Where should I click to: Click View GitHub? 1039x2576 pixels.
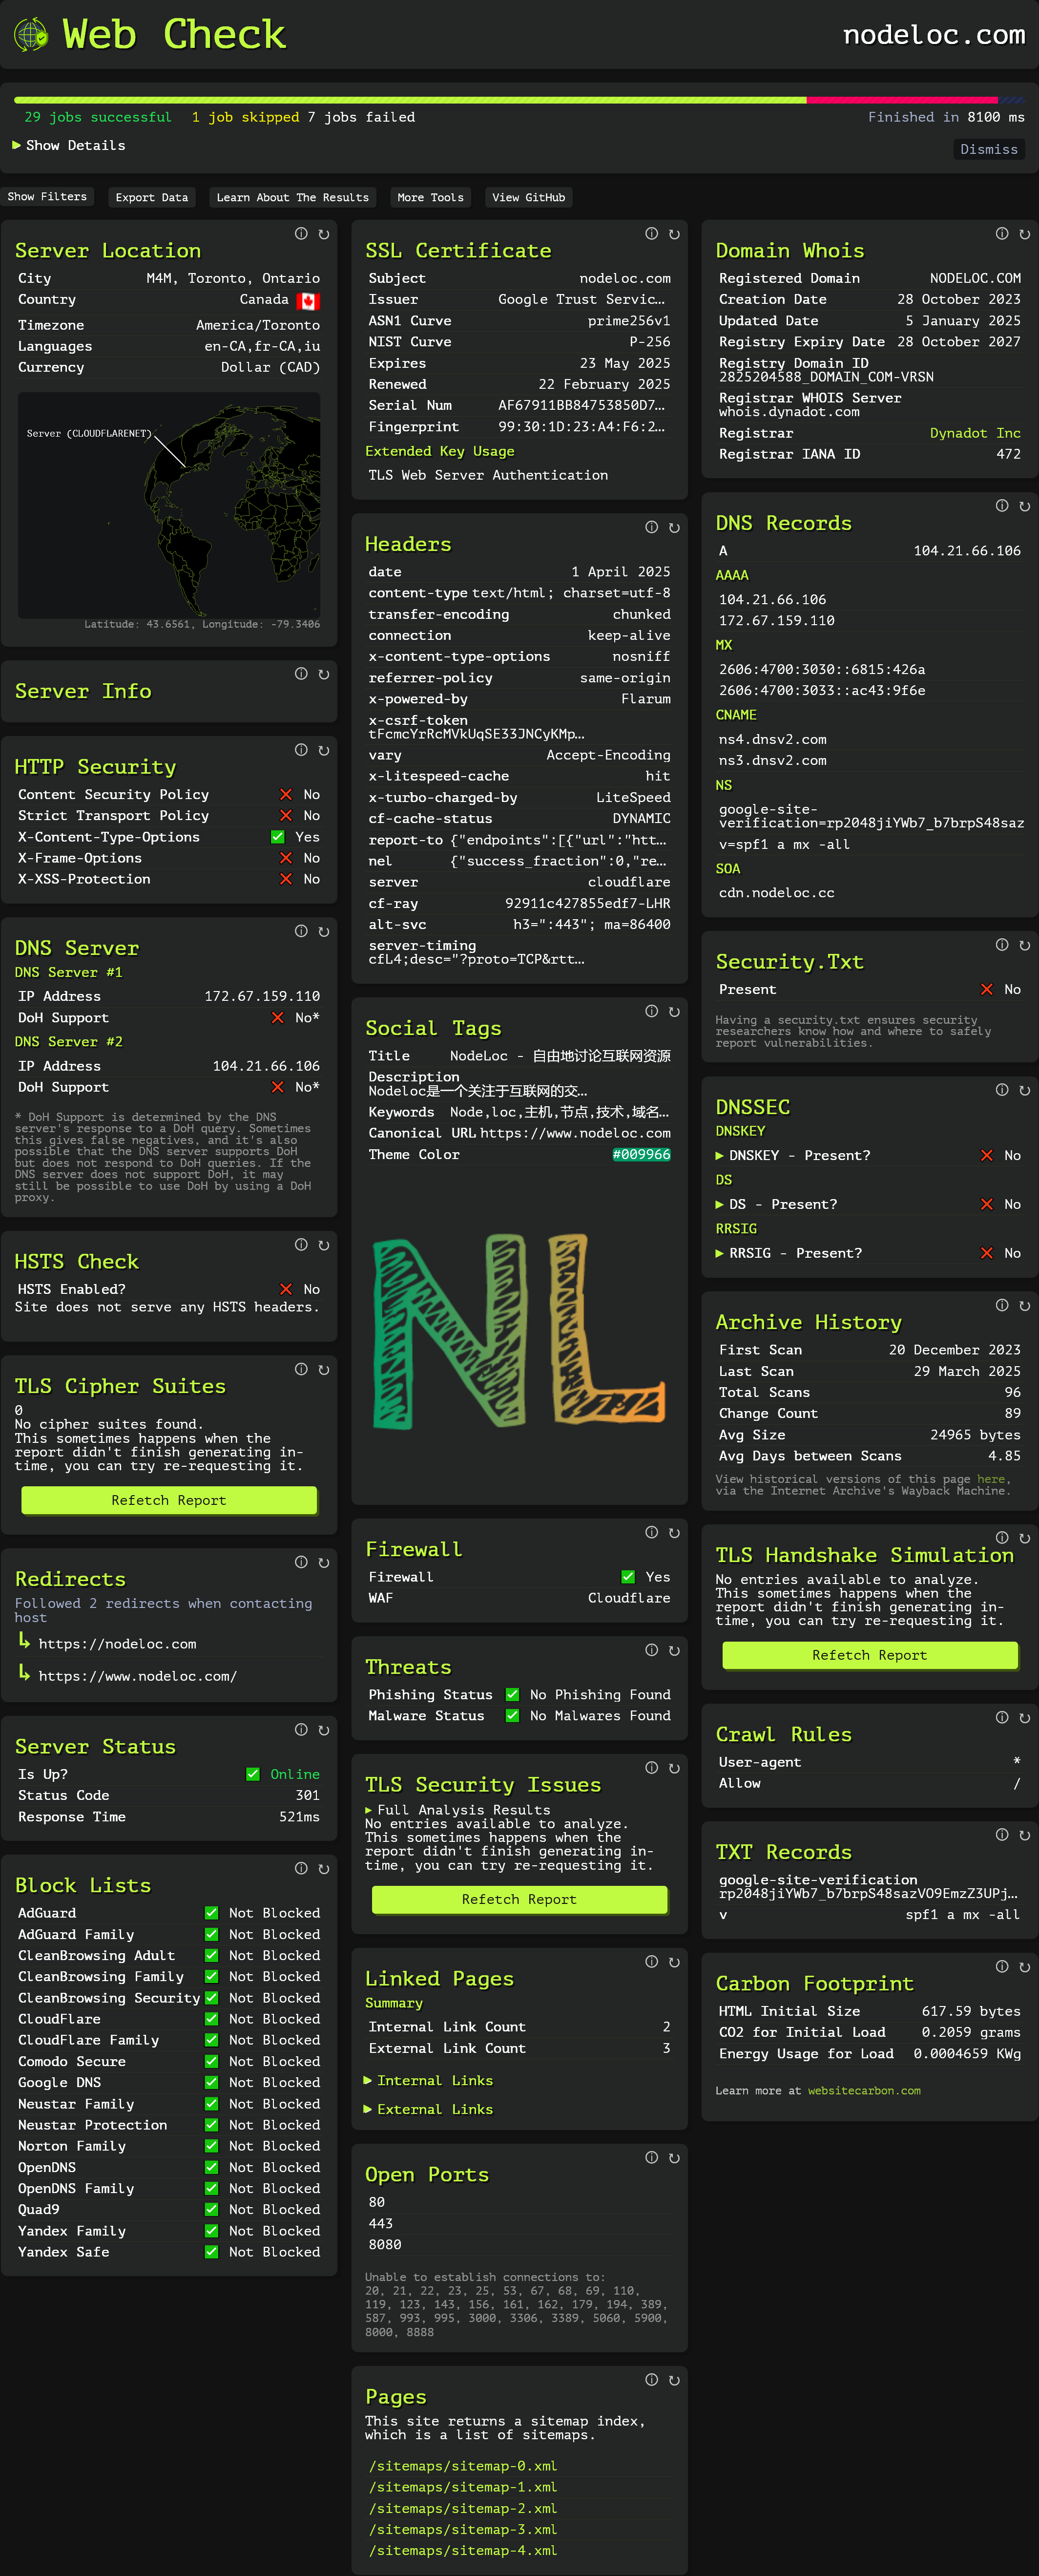pos(529,197)
